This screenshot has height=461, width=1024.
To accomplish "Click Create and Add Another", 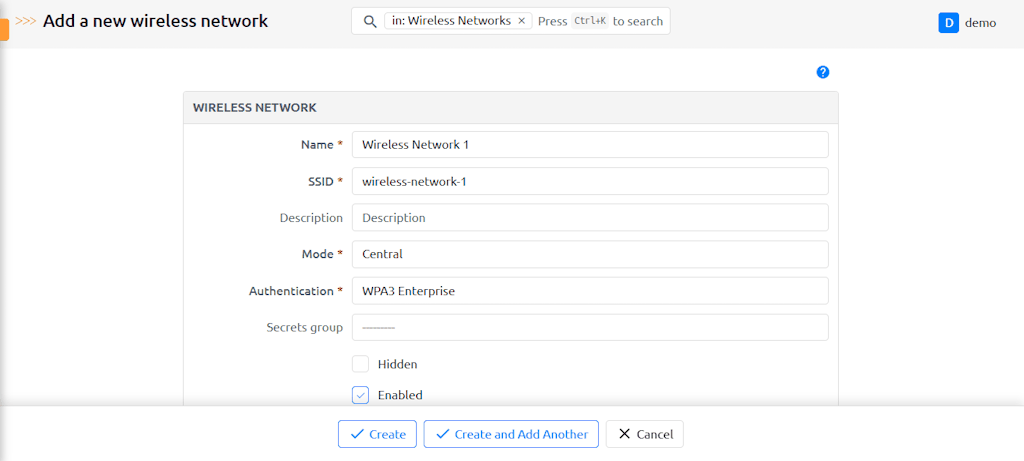I will [x=511, y=434].
